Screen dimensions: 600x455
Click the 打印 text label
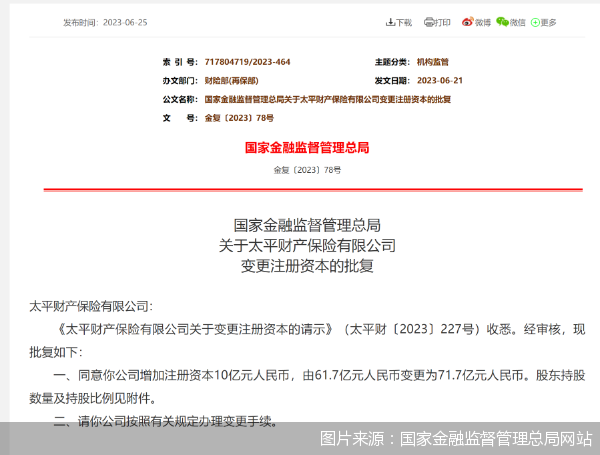(x=442, y=23)
